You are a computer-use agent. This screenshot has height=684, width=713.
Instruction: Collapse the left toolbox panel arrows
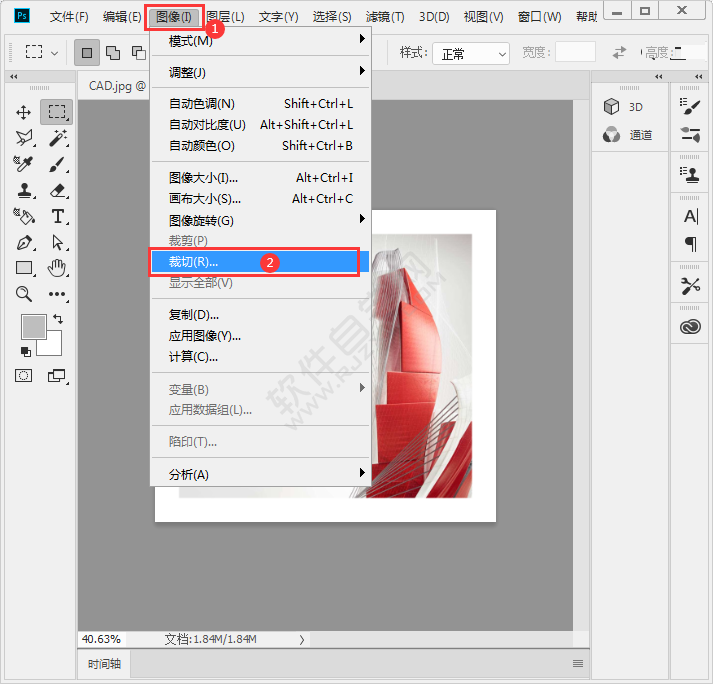14,76
